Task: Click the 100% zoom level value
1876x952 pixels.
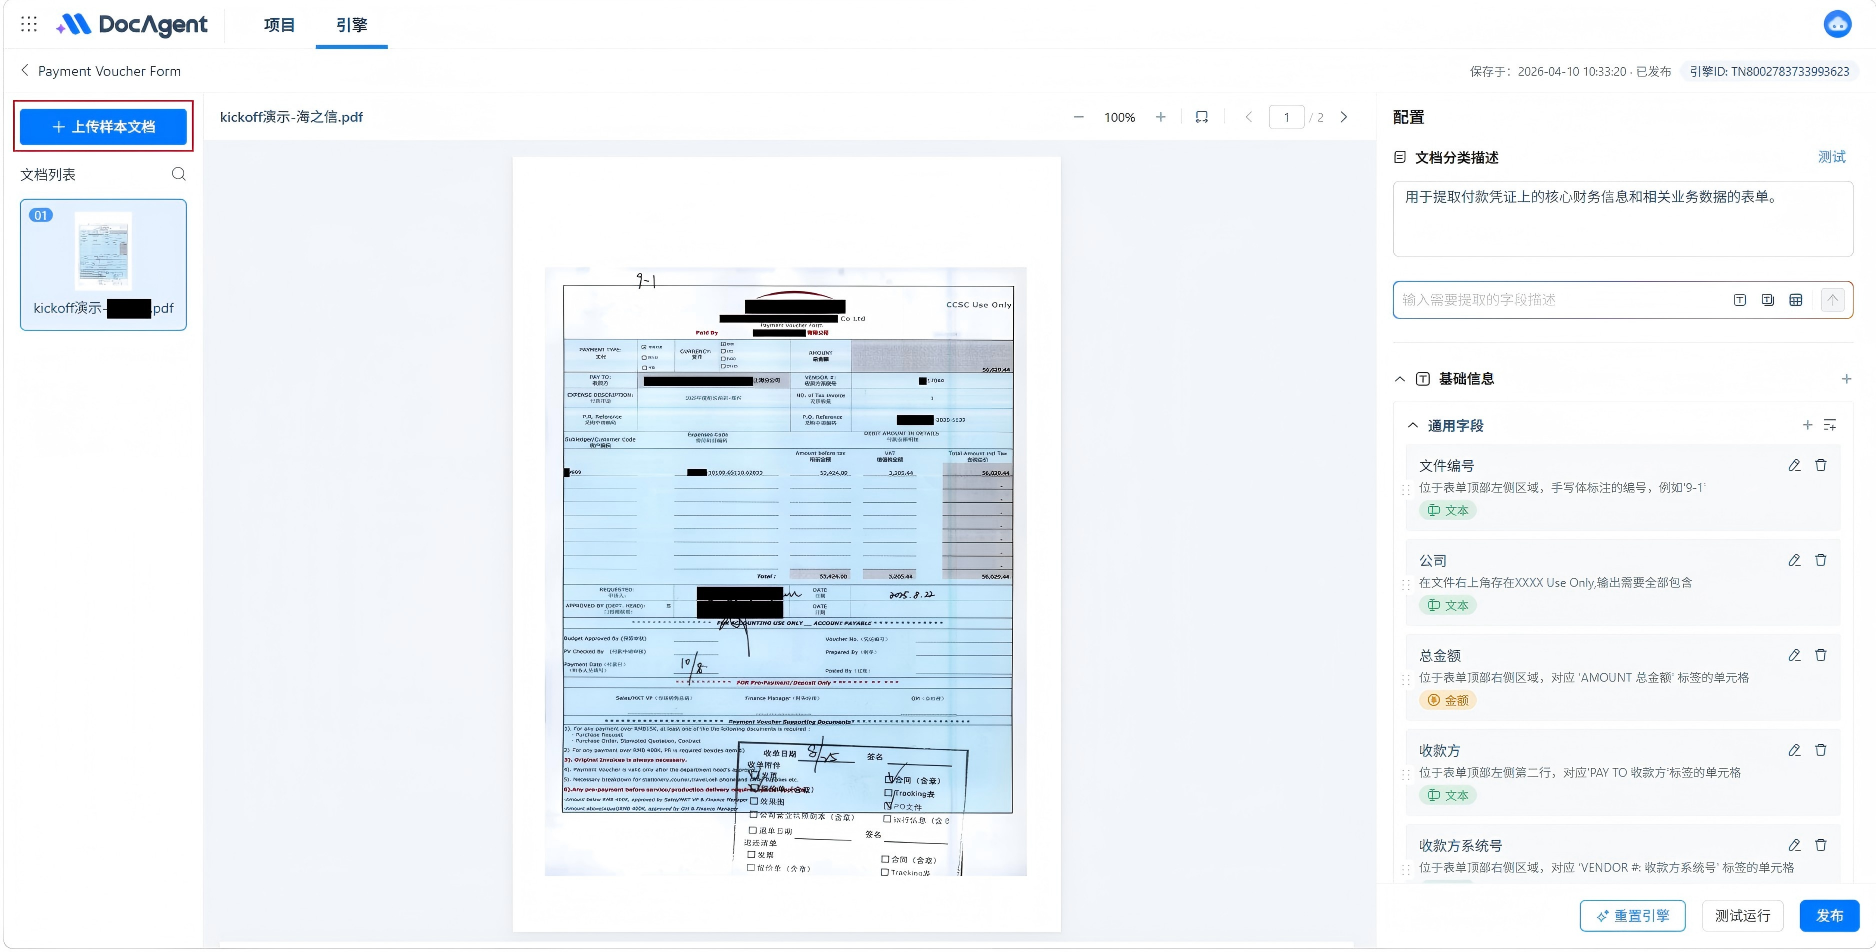Action: (1120, 117)
